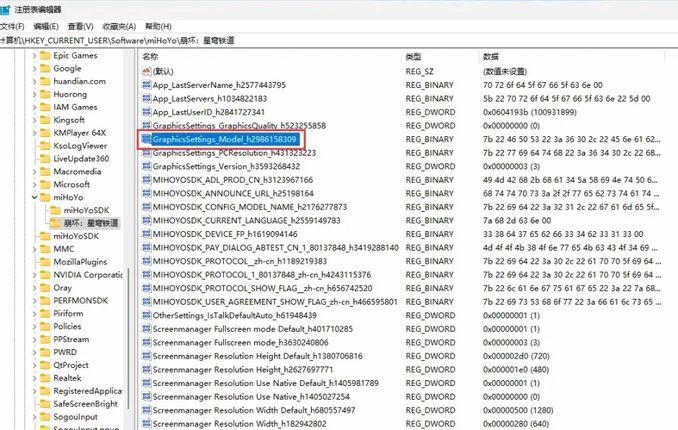Viewport: 678px width, 430px height.
Task: Expand the Google registry key
Action: pos(34,69)
